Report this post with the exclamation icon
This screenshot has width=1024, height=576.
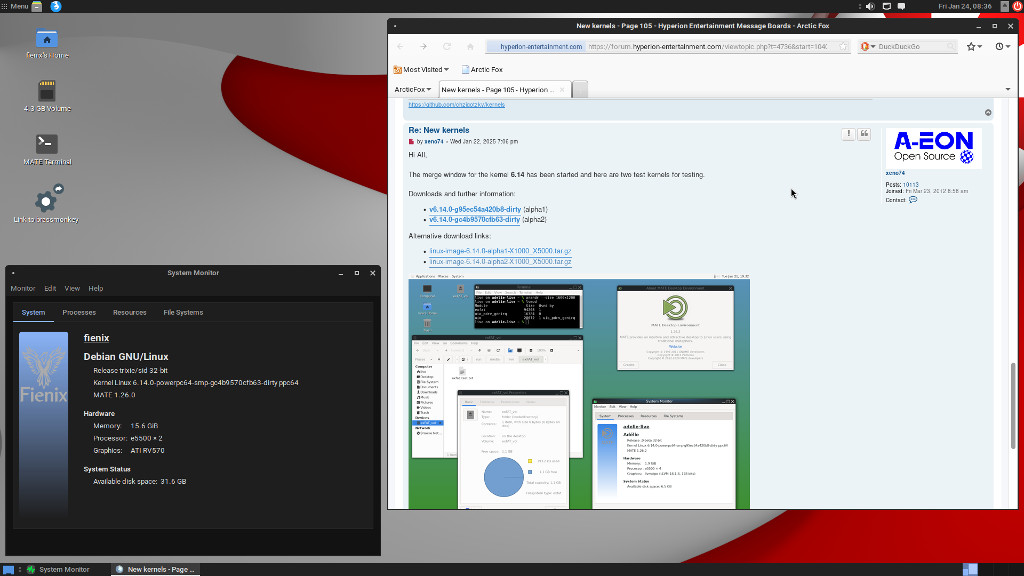click(848, 134)
